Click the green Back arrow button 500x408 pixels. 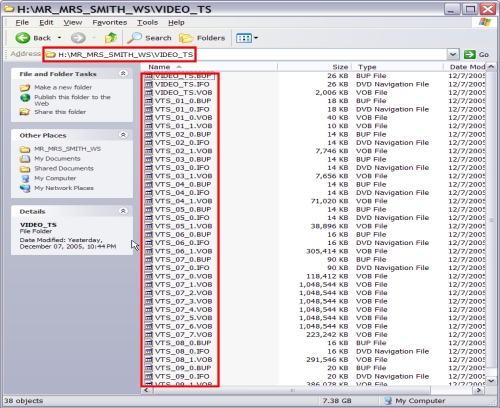tap(23, 38)
